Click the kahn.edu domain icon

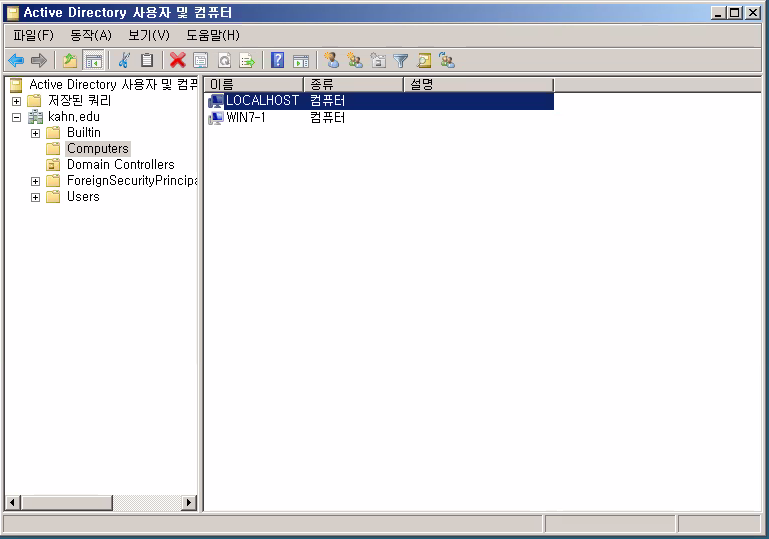pyautogui.click(x=35, y=117)
